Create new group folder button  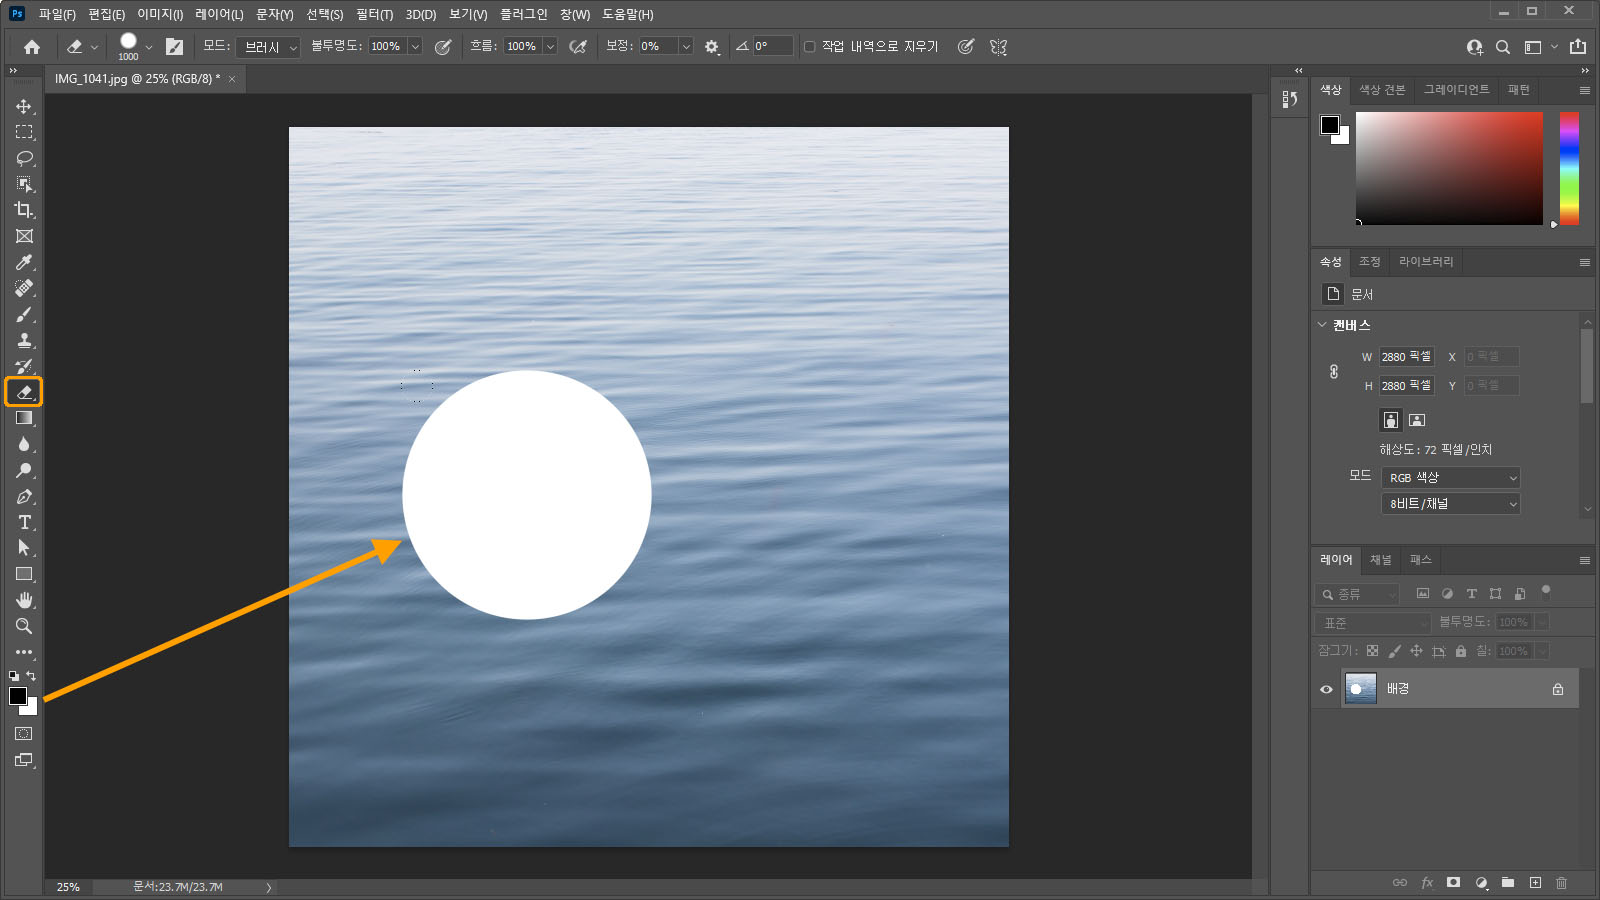coord(1508,883)
